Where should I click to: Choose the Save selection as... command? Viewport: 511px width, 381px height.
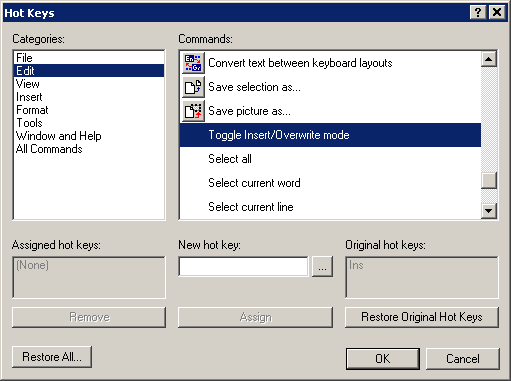pos(330,87)
